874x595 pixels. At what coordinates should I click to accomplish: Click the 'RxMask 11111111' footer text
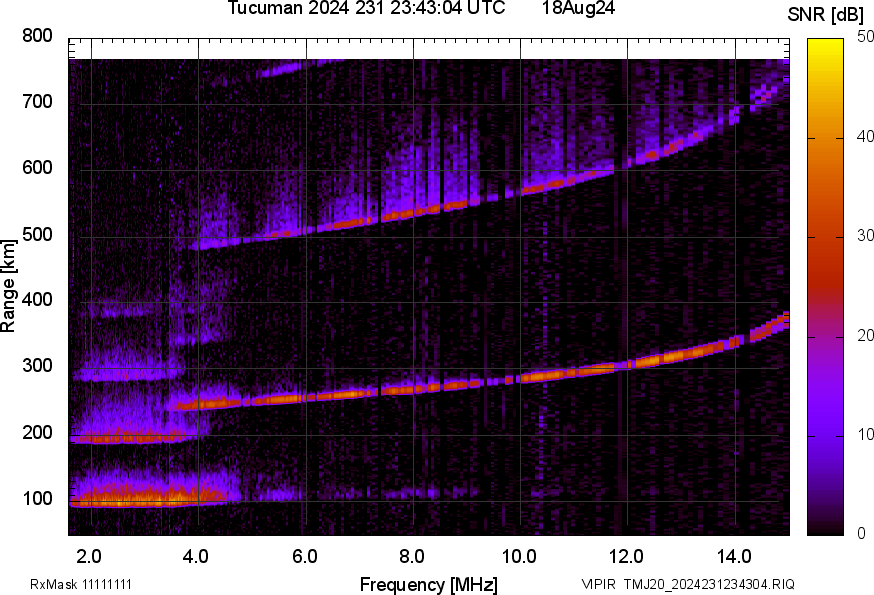pyautogui.click(x=81, y=585)
